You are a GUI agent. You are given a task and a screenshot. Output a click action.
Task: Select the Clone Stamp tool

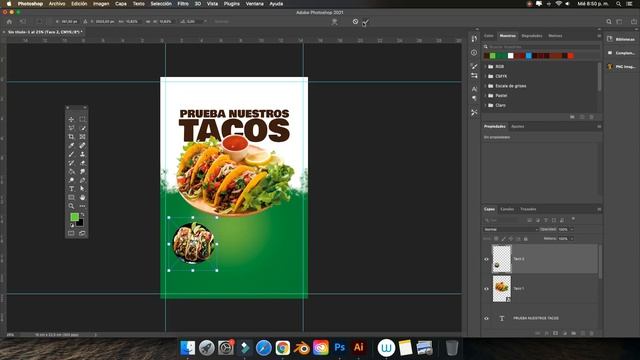click(x=82, y=154)
